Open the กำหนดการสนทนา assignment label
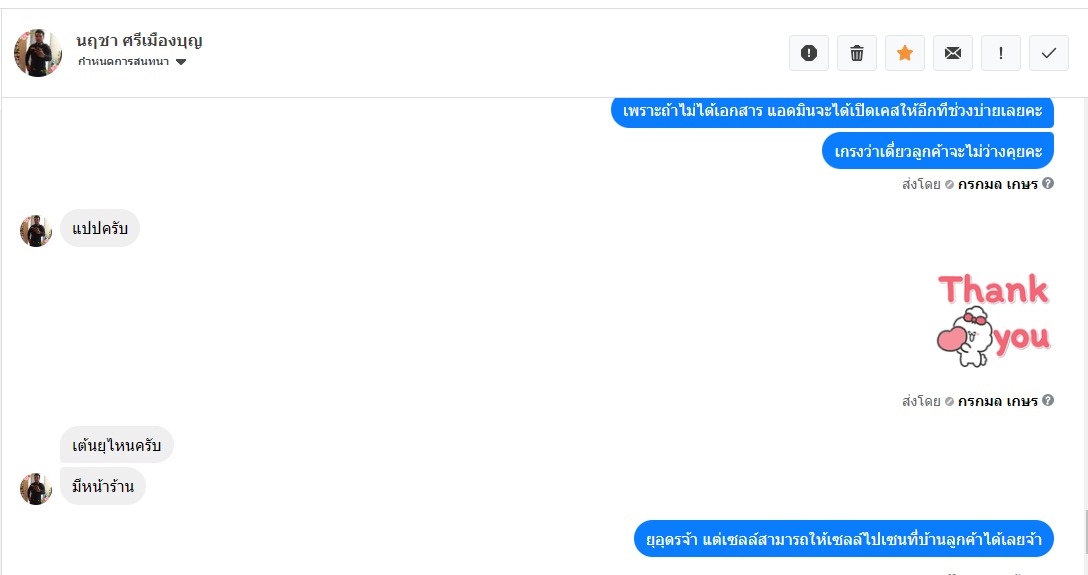 124,62
